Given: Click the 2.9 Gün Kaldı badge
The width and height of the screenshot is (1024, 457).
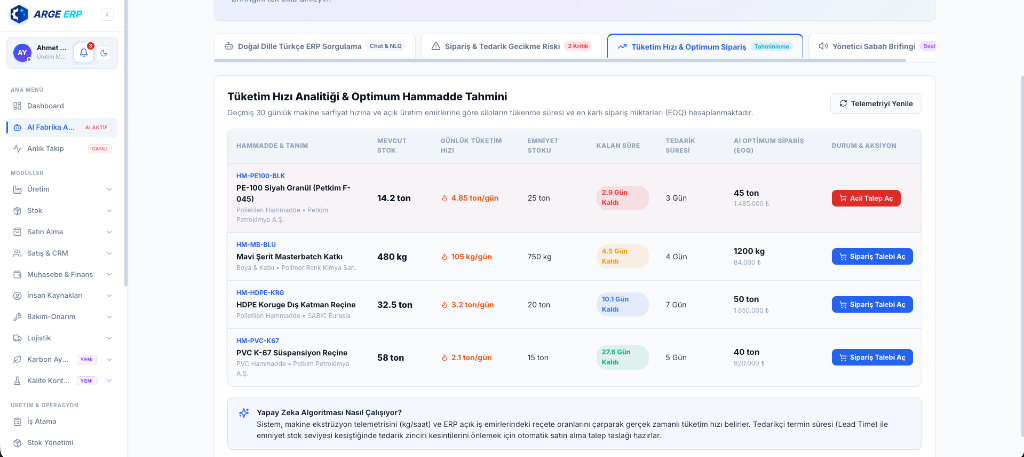Looking at the screenshot, I should click(622, 198).
